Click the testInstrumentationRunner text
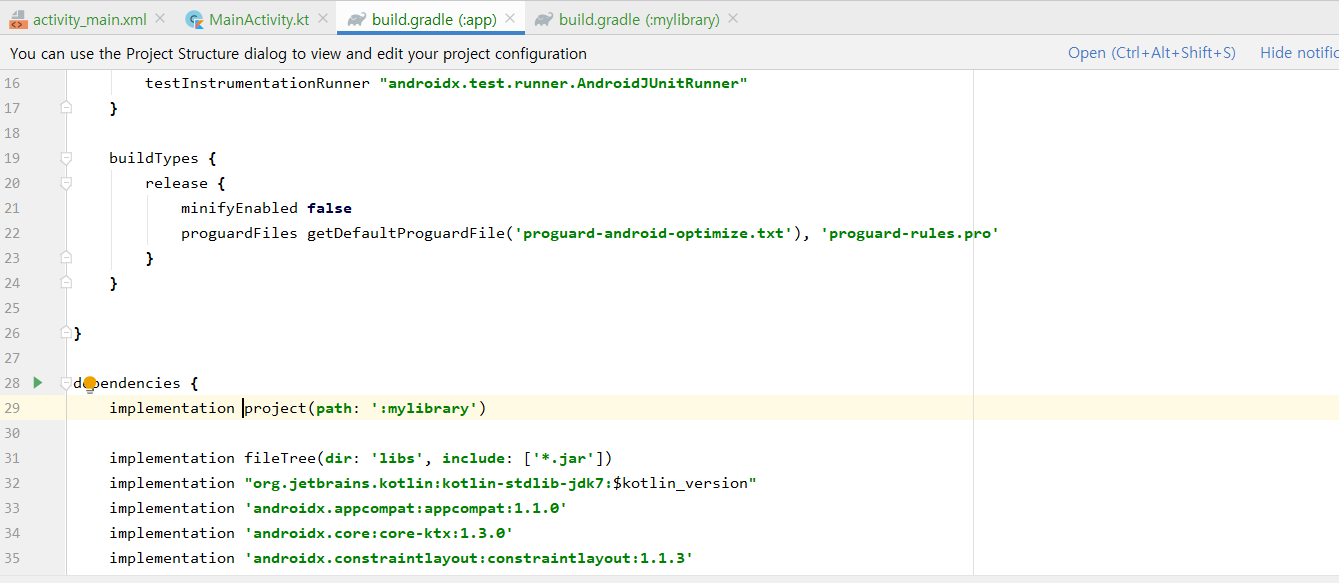The image size is (1339, 583). 258,83
